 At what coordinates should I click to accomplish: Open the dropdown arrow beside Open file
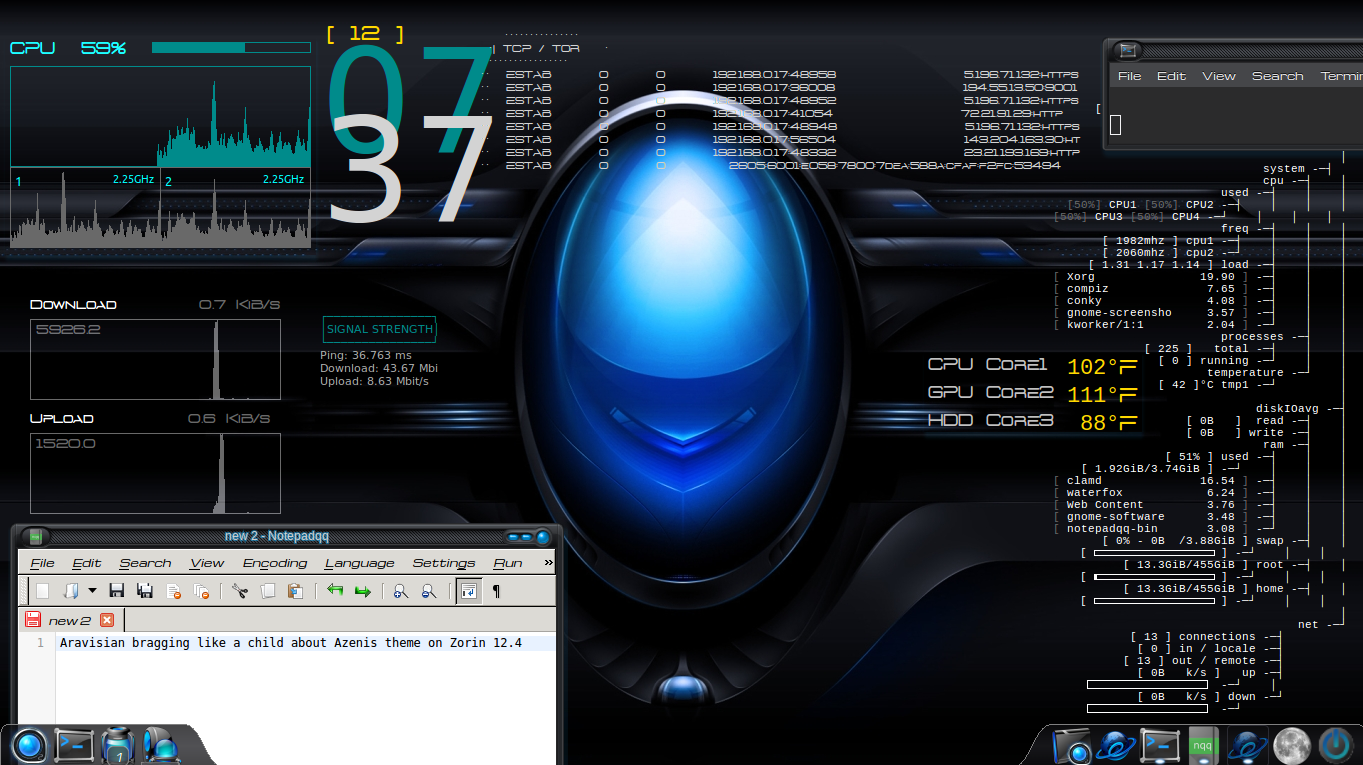coord(92,591)
